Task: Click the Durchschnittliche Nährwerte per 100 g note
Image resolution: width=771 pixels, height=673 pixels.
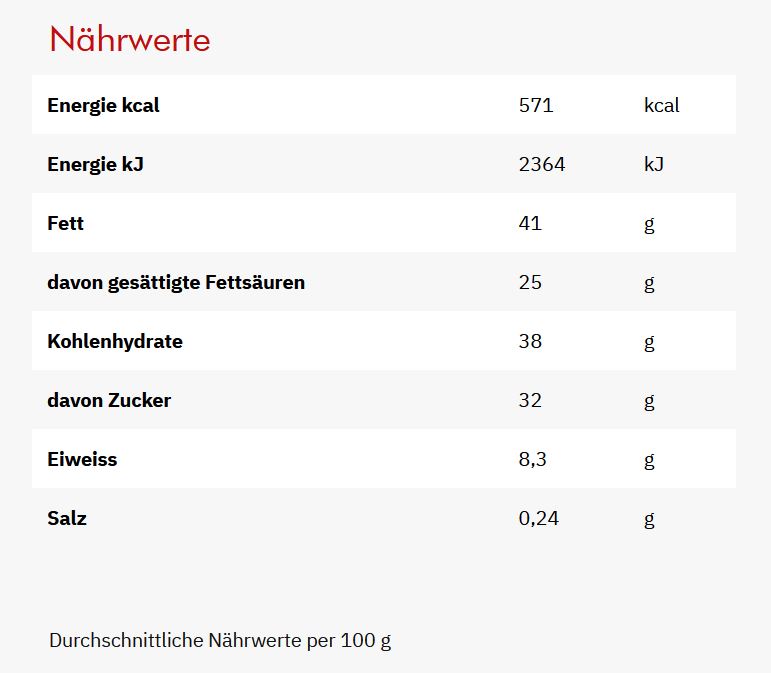Action: [220, 641]
